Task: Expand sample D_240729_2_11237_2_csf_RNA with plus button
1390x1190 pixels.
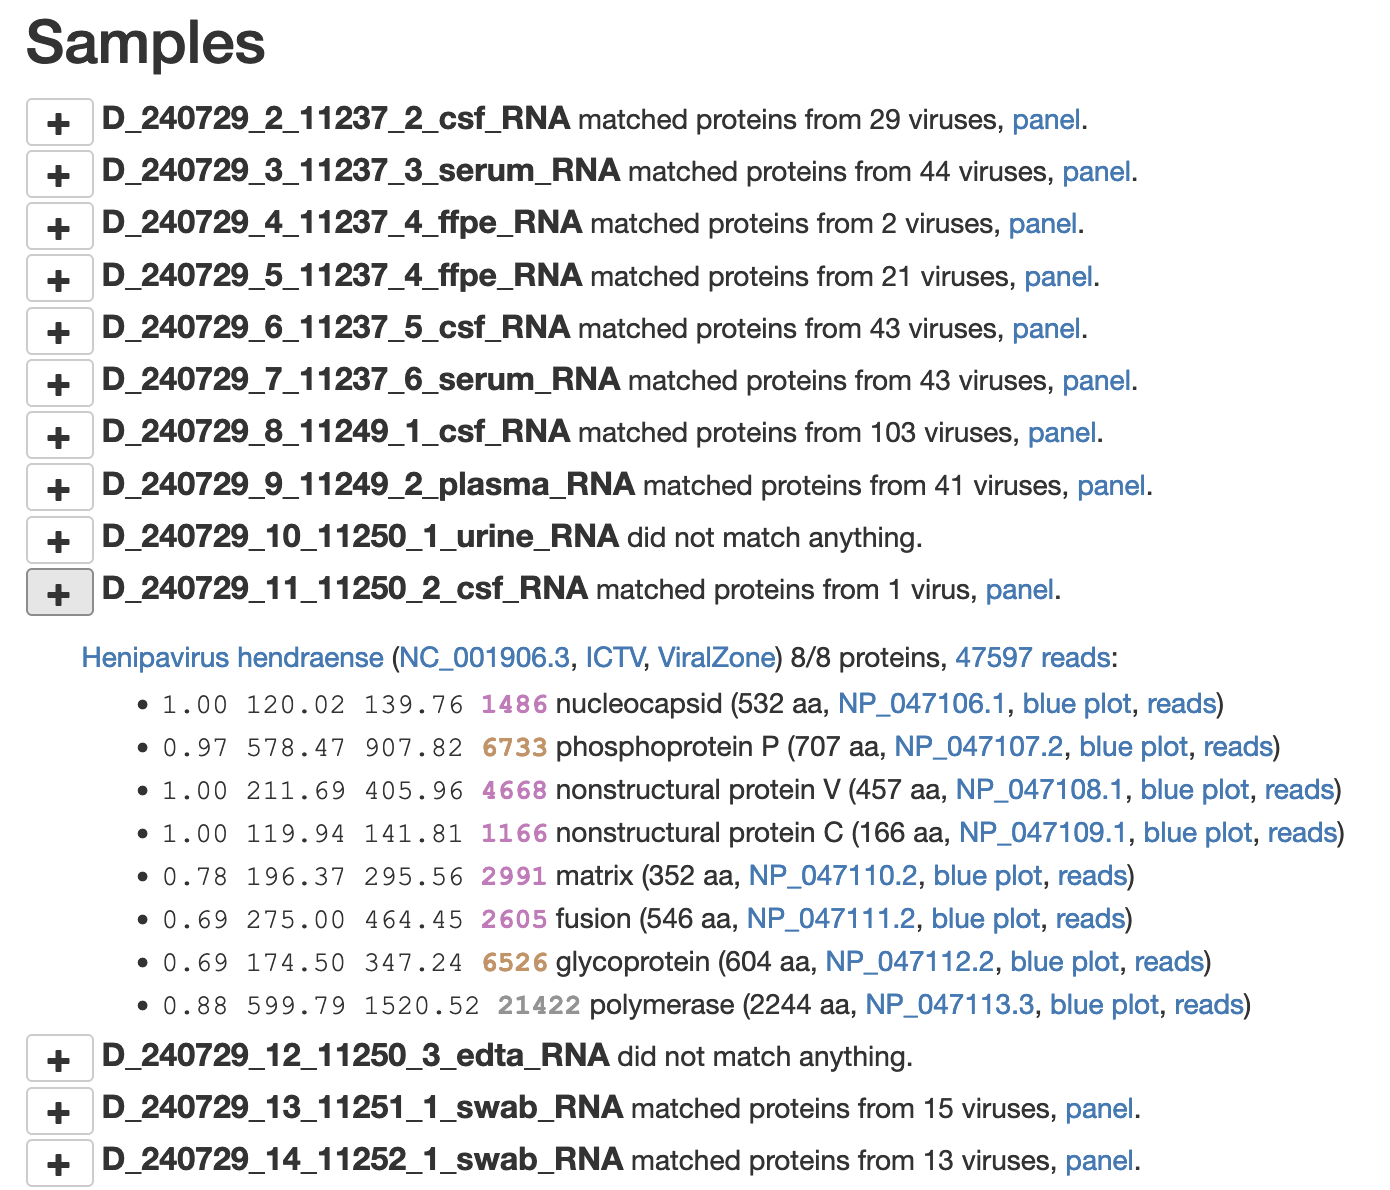Action: click(59, 123)
